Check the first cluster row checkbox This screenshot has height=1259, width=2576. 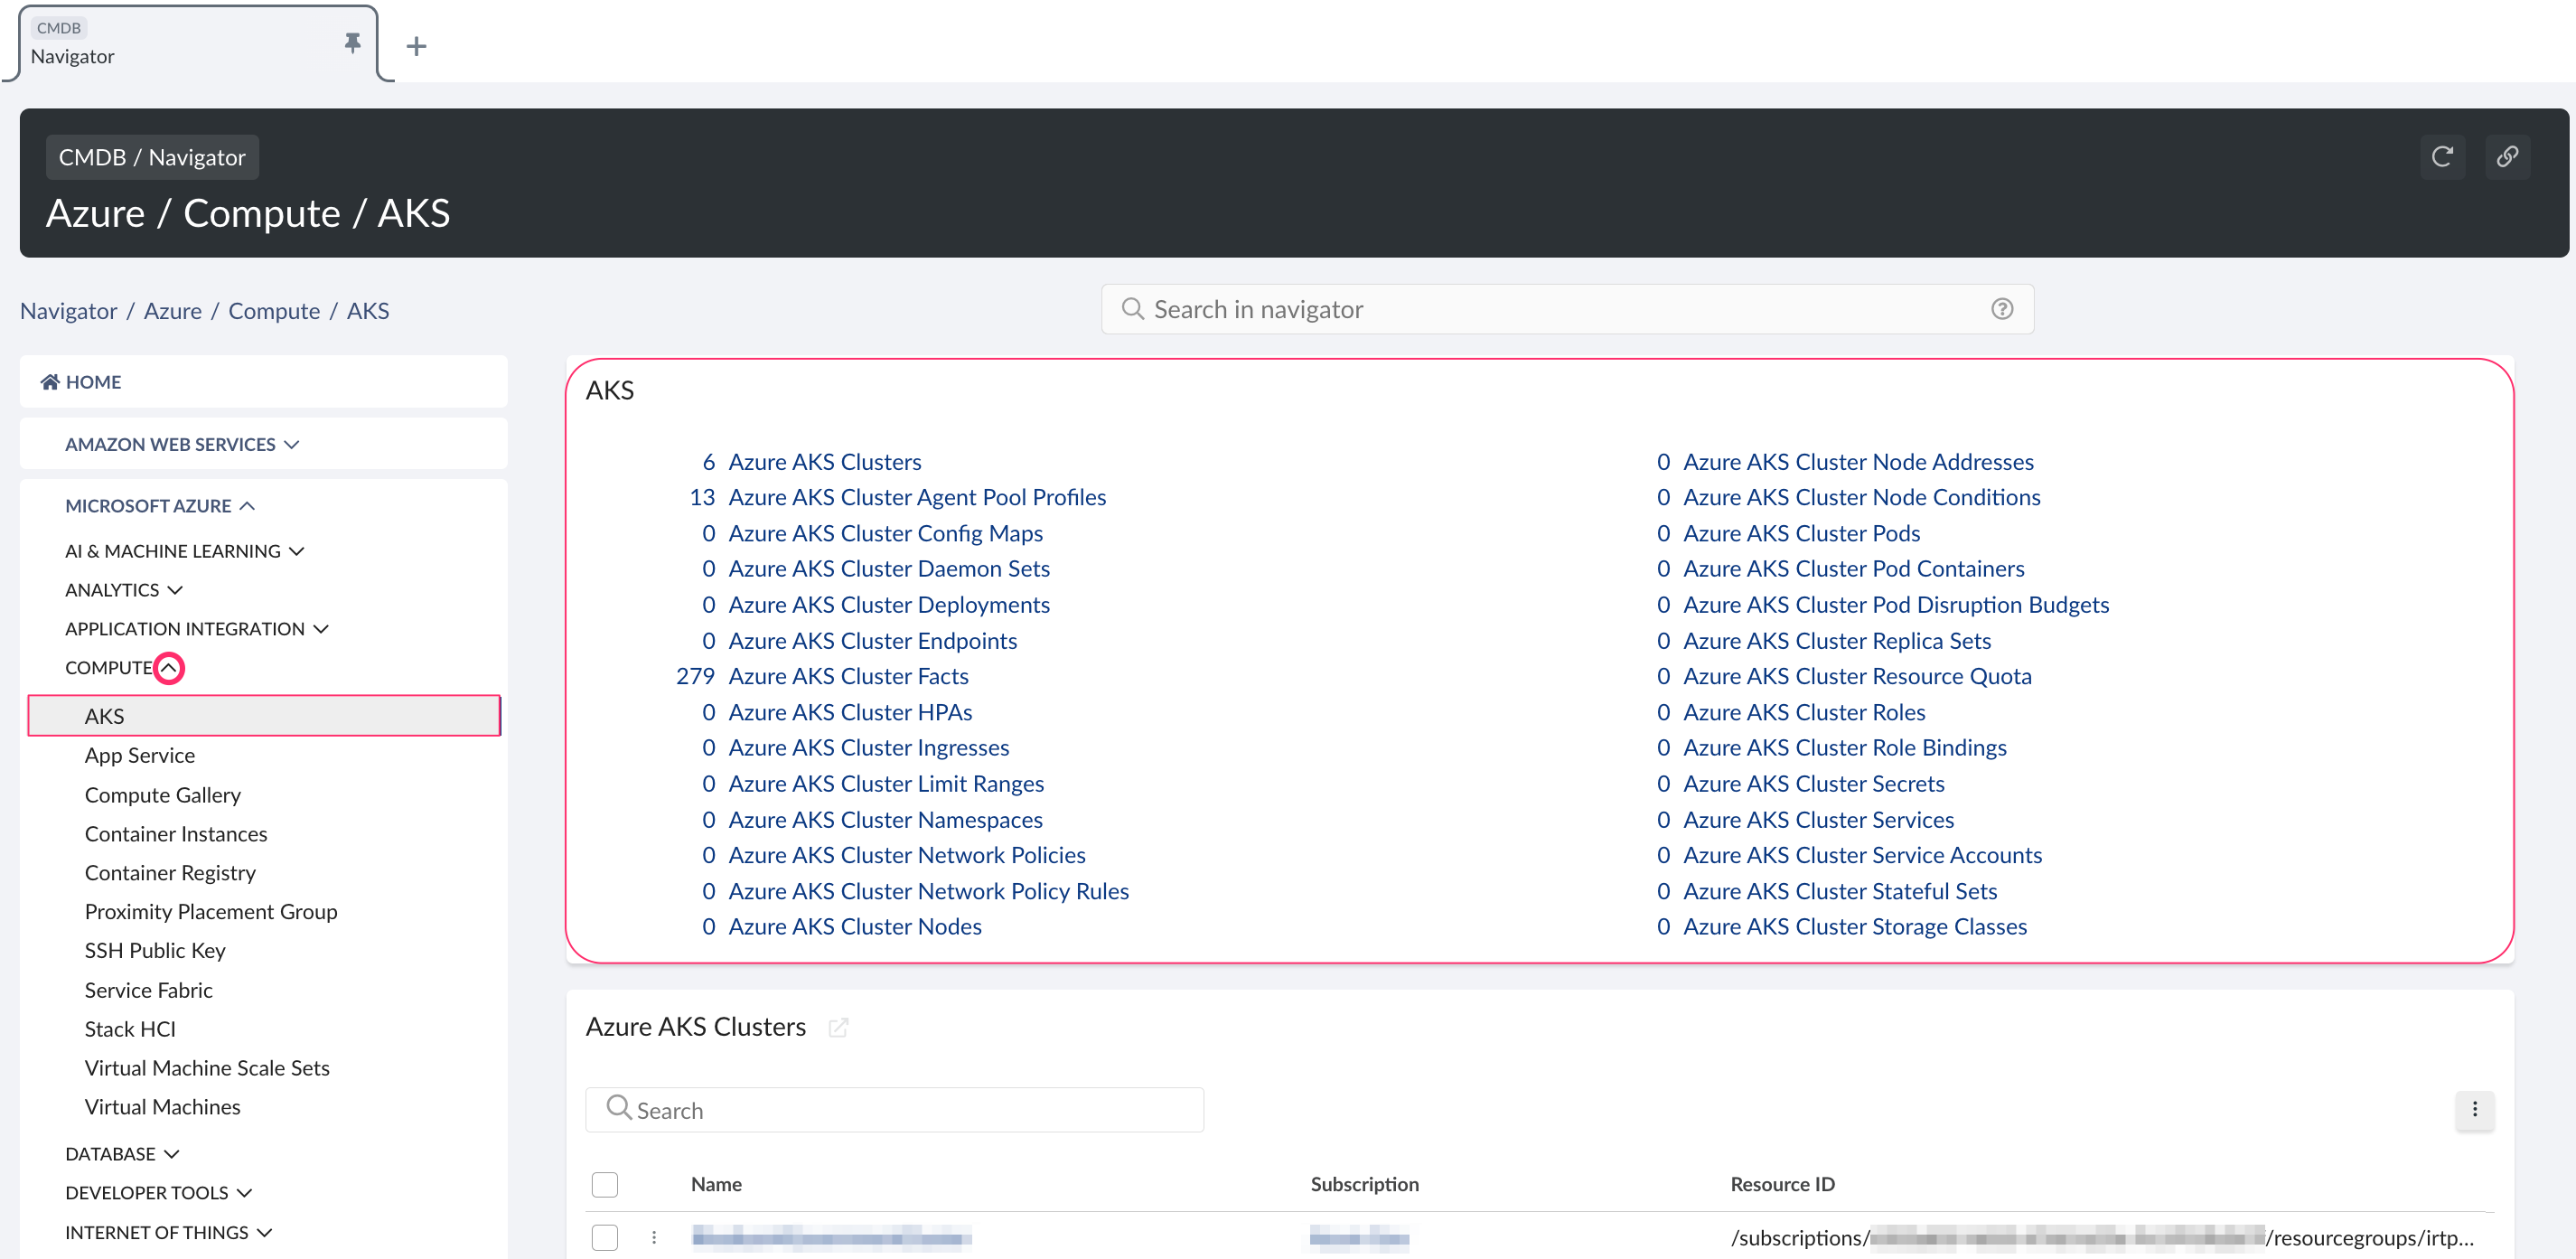tap(605, 1237)
